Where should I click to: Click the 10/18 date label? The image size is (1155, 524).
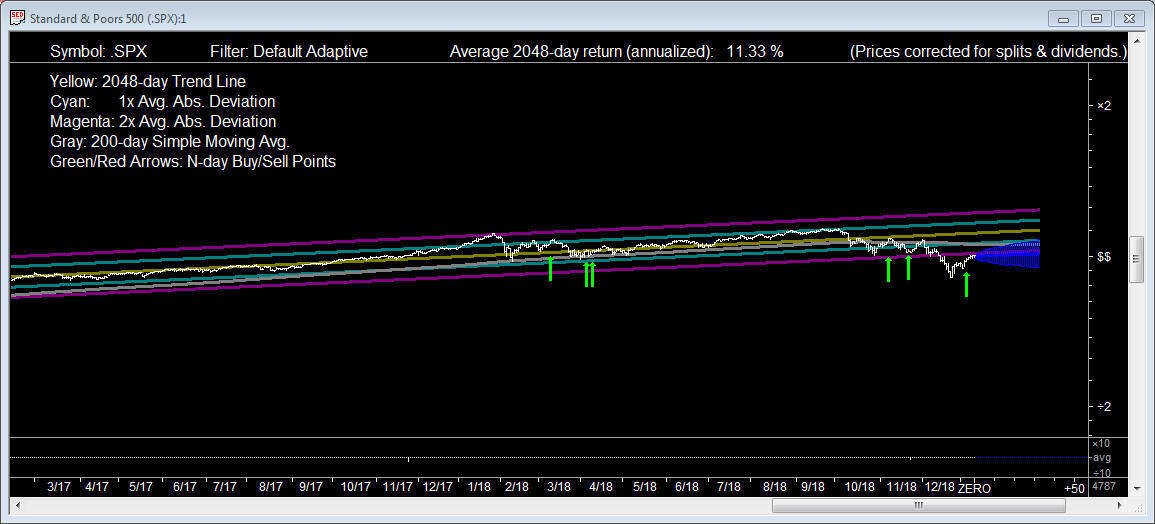(860, 487)
